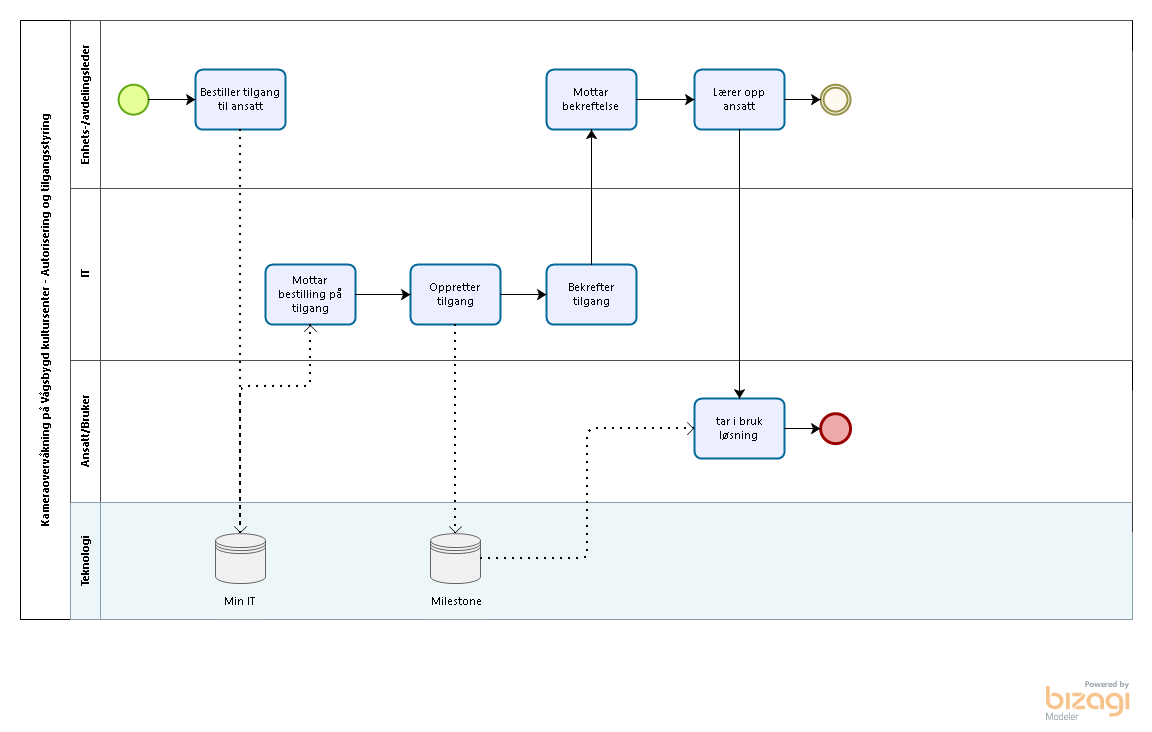This screenshot has height=732, width=1152.
Task: Select the 'Mottar bestilling på tilgang' task
Action: click(310, 294)
